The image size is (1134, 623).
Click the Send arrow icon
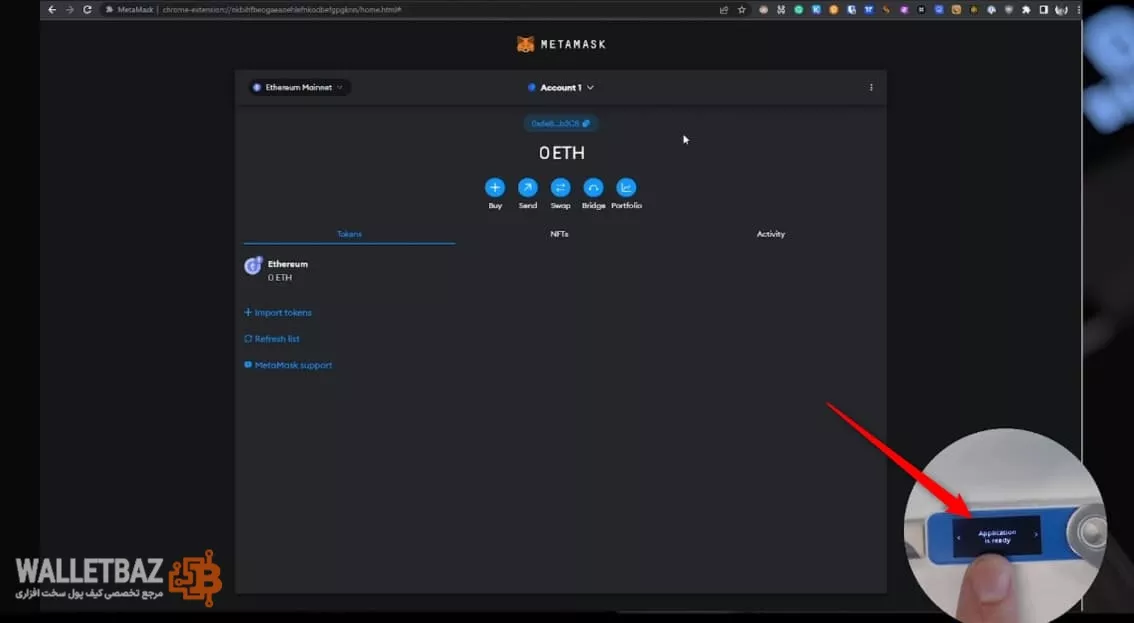(527, 188)
